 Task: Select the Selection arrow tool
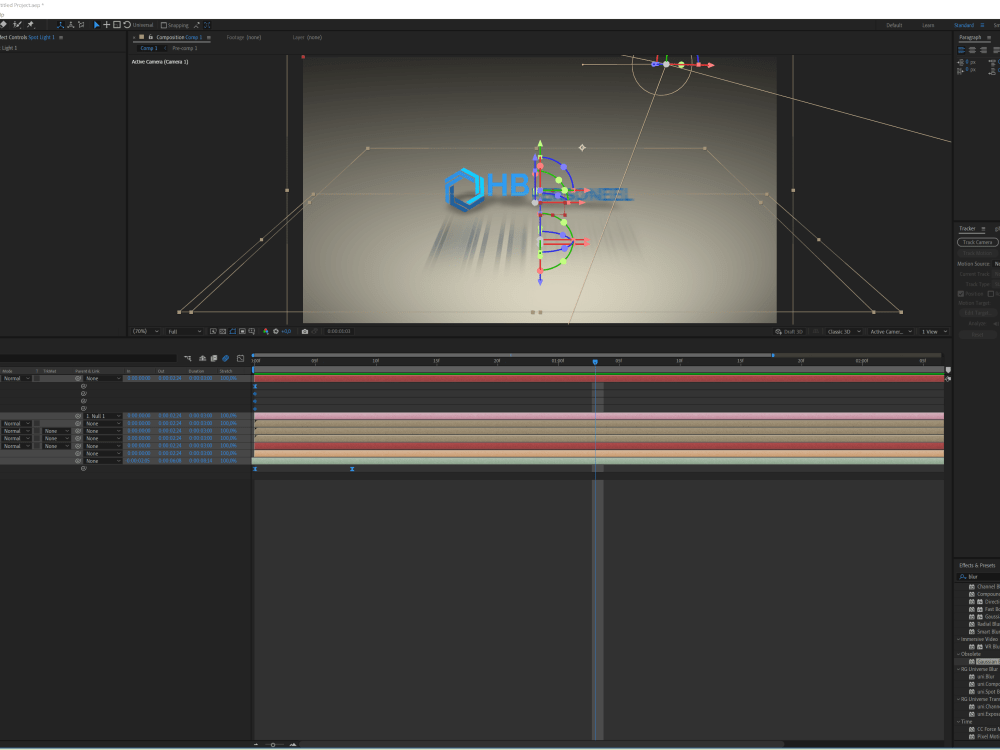point(96,25)
